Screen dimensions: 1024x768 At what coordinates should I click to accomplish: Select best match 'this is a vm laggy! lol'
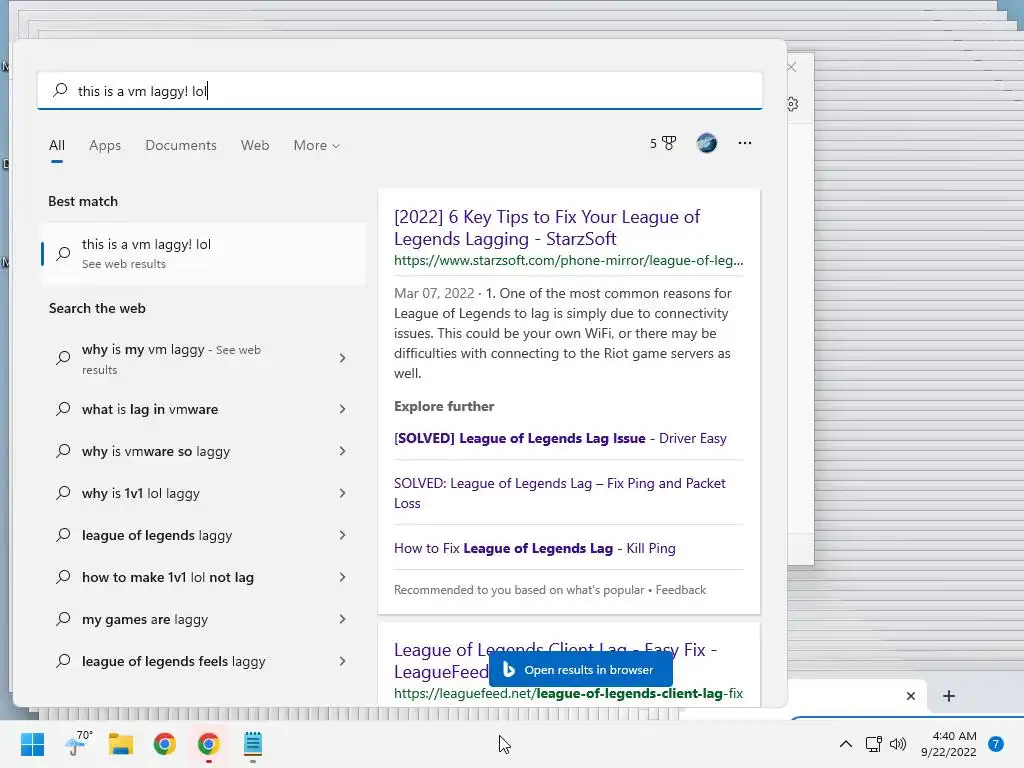pos(203,253)
